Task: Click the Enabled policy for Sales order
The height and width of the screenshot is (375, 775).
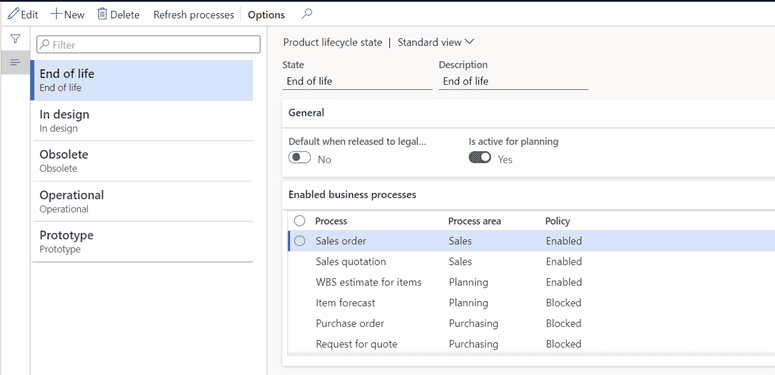Action: pyautogui.click(x=564, y=241)
